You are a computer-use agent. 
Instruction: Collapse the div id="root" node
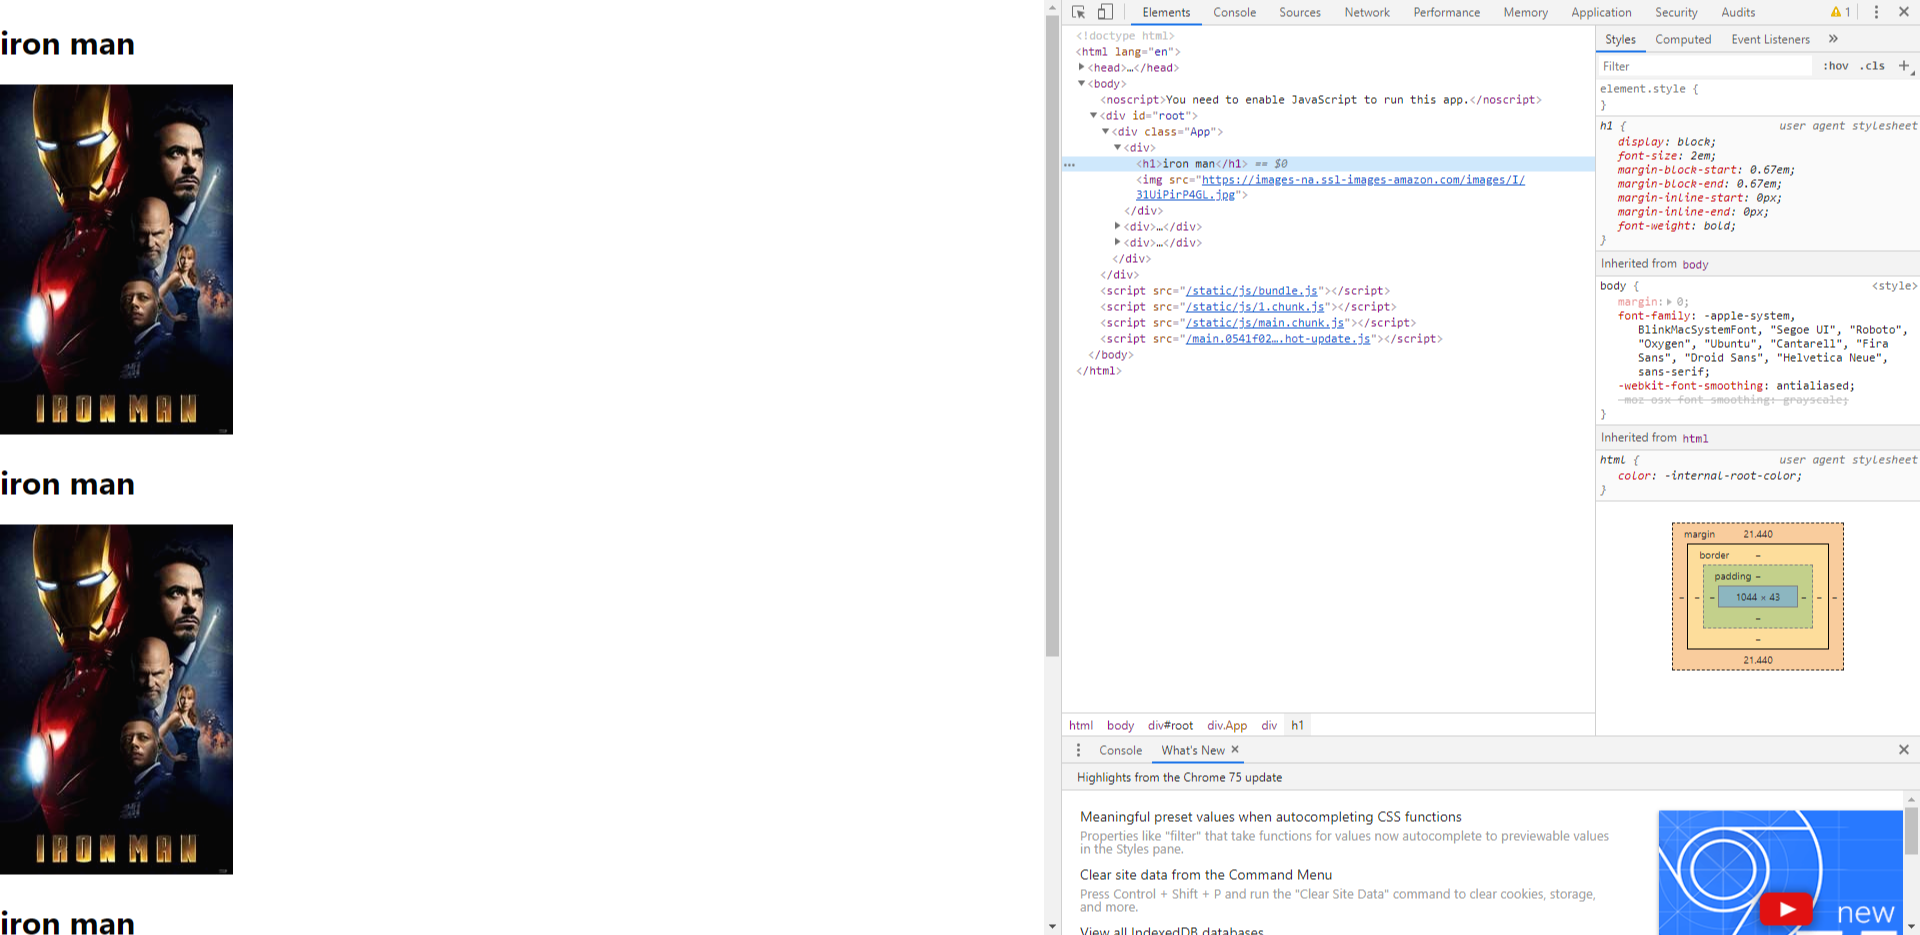1093,115
